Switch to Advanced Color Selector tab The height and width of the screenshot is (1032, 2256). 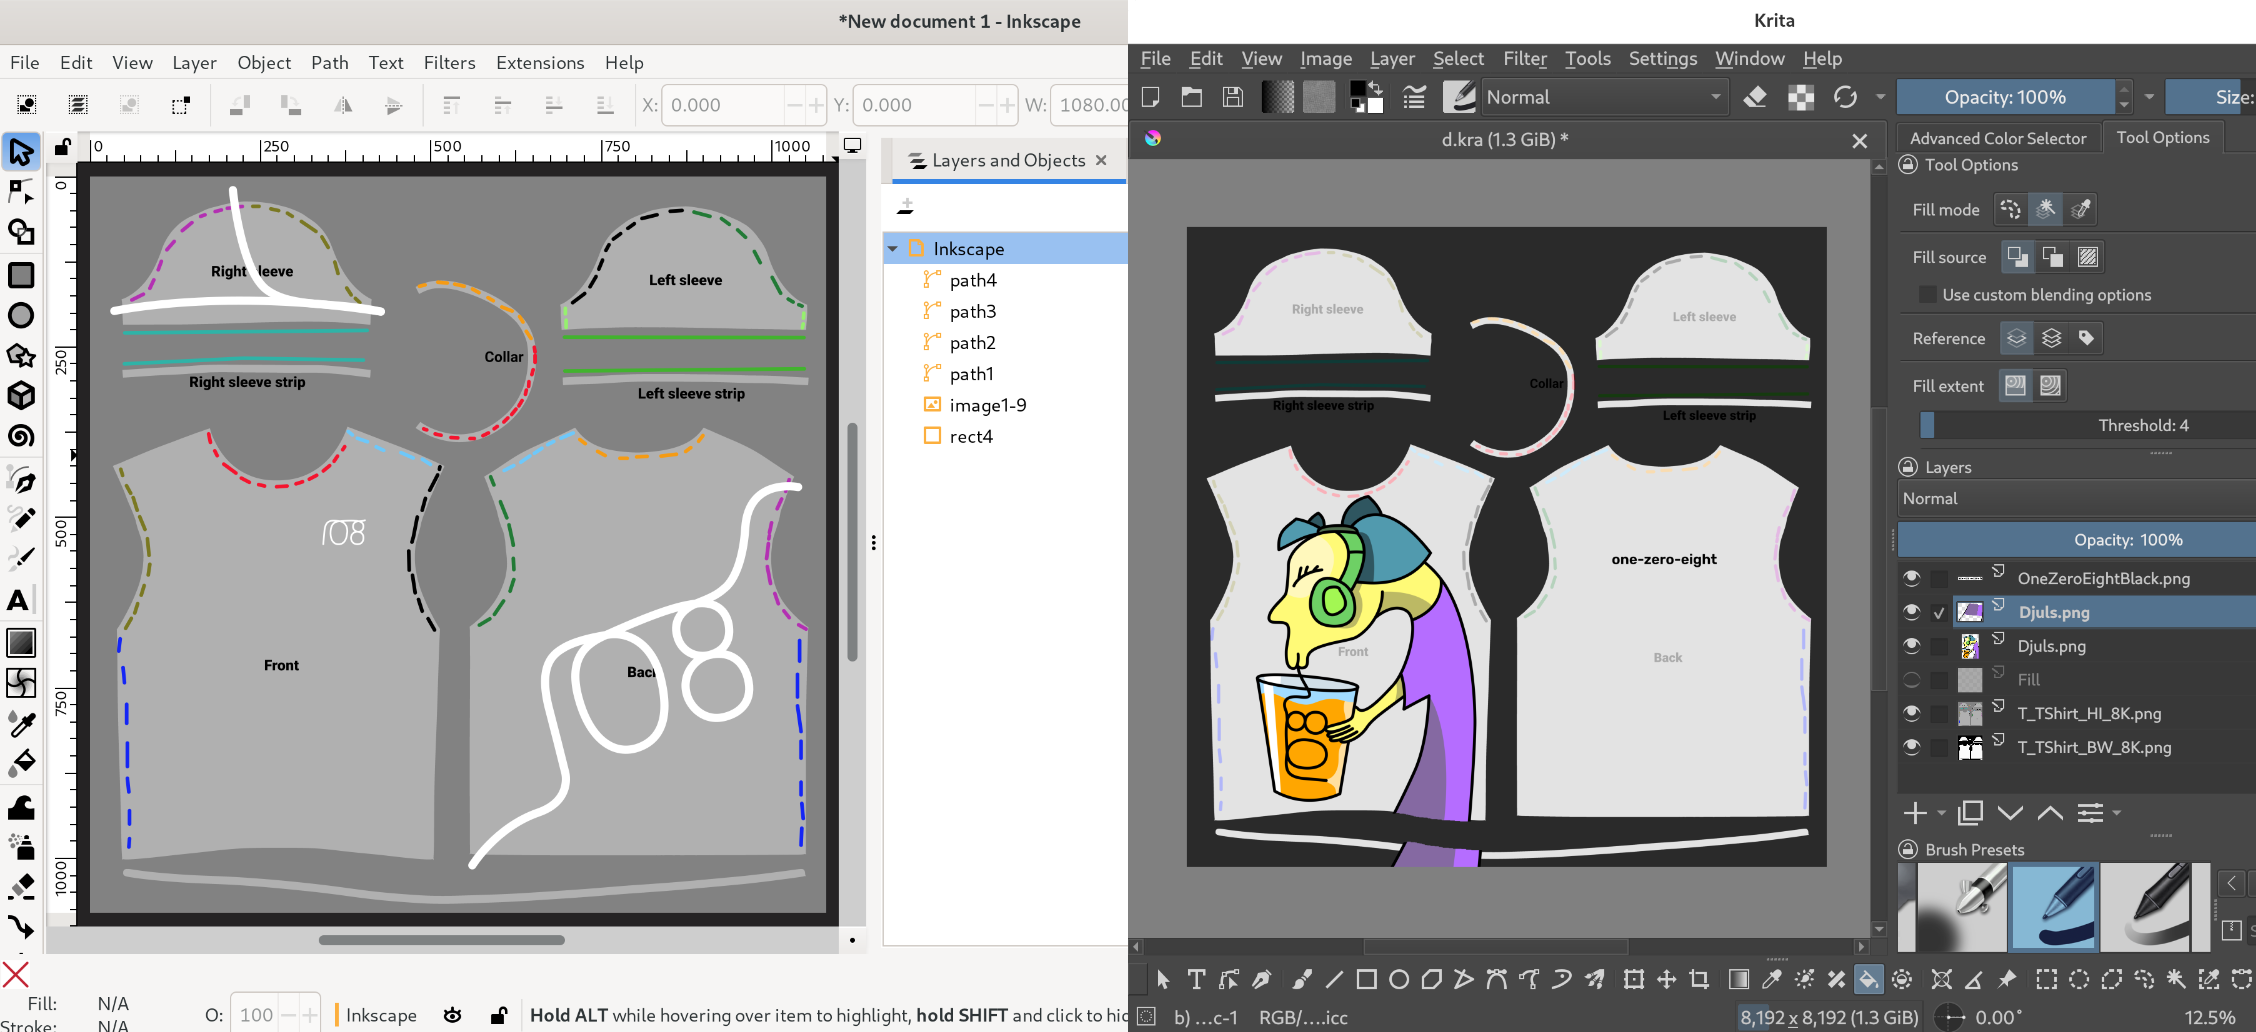(x=1997, y=138)
